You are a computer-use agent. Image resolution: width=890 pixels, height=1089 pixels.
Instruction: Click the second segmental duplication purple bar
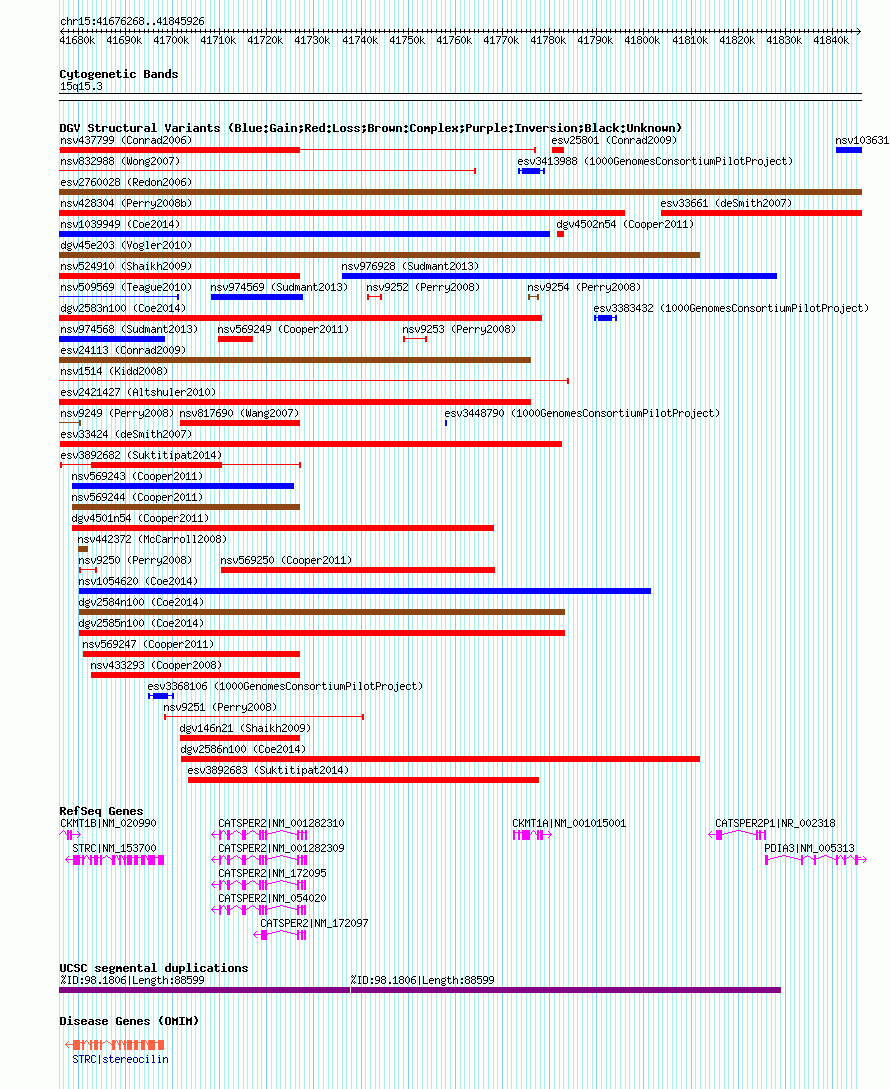coord(566,990)
